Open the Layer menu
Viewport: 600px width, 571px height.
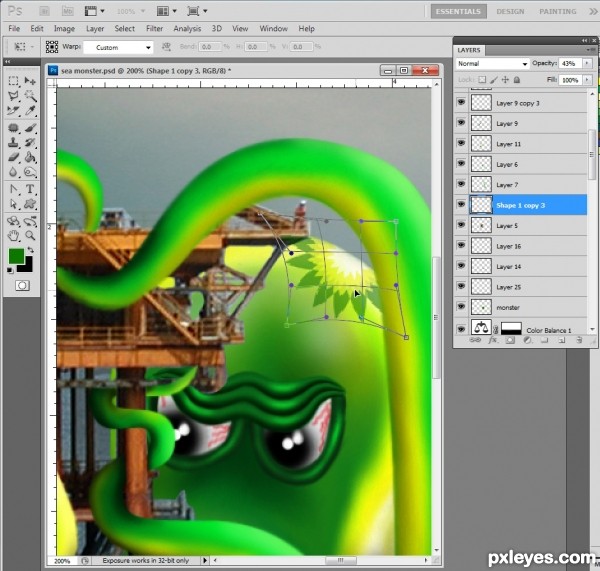pyautogui.click(x=95, y=29)
